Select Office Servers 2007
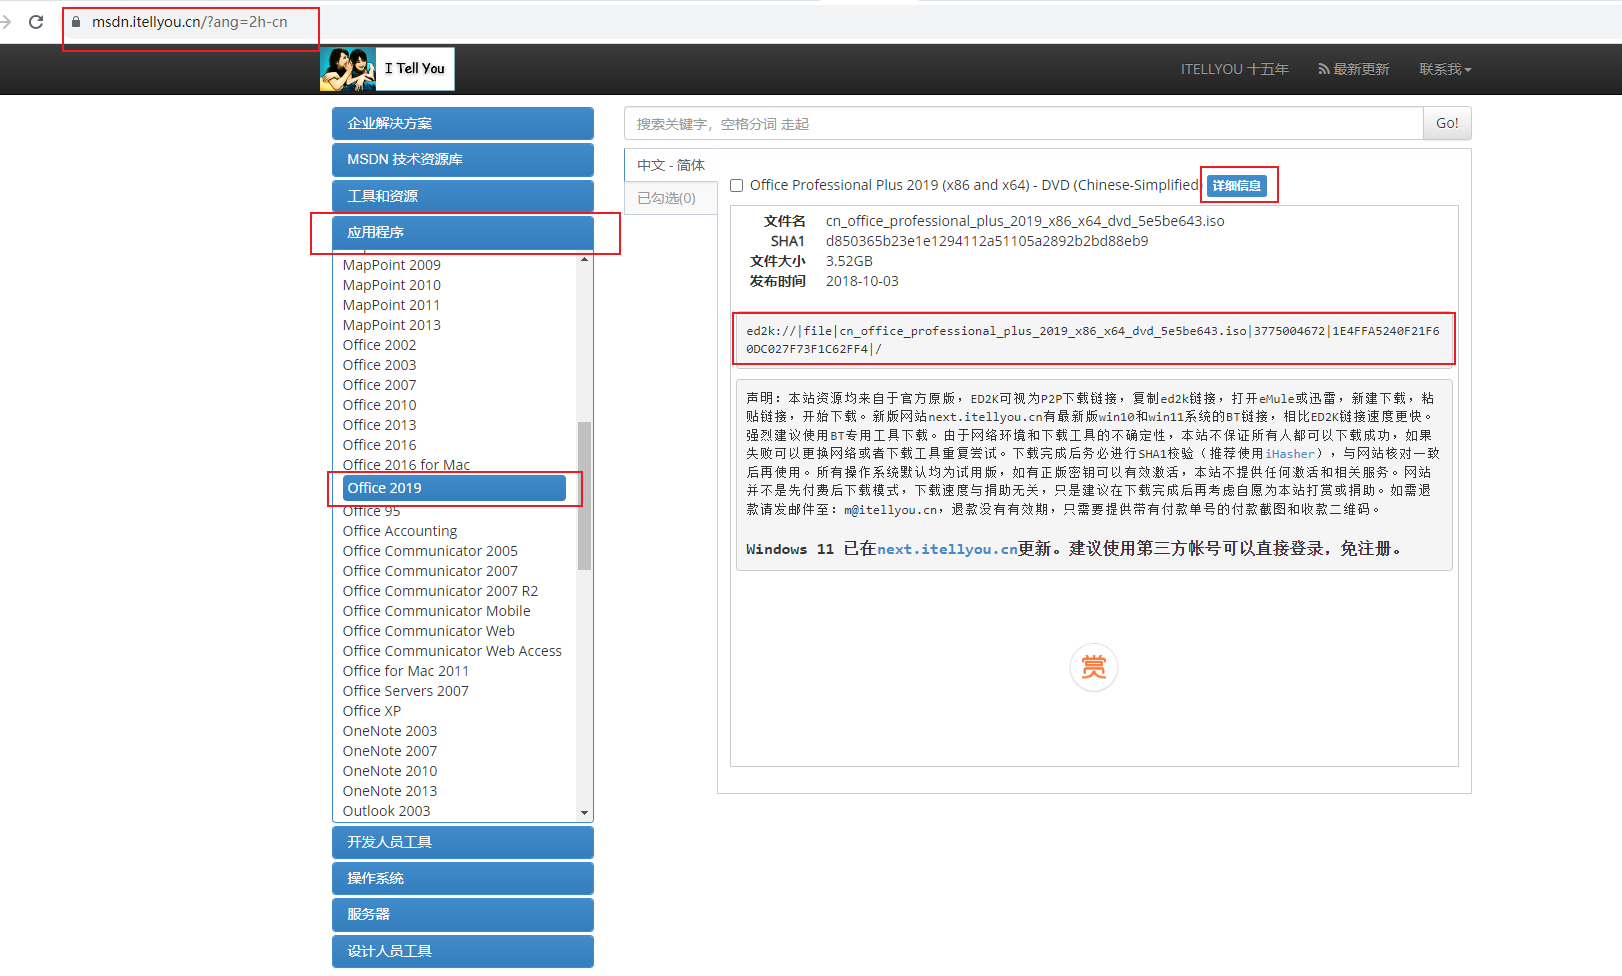The image size is (1622, 976). 406,691
